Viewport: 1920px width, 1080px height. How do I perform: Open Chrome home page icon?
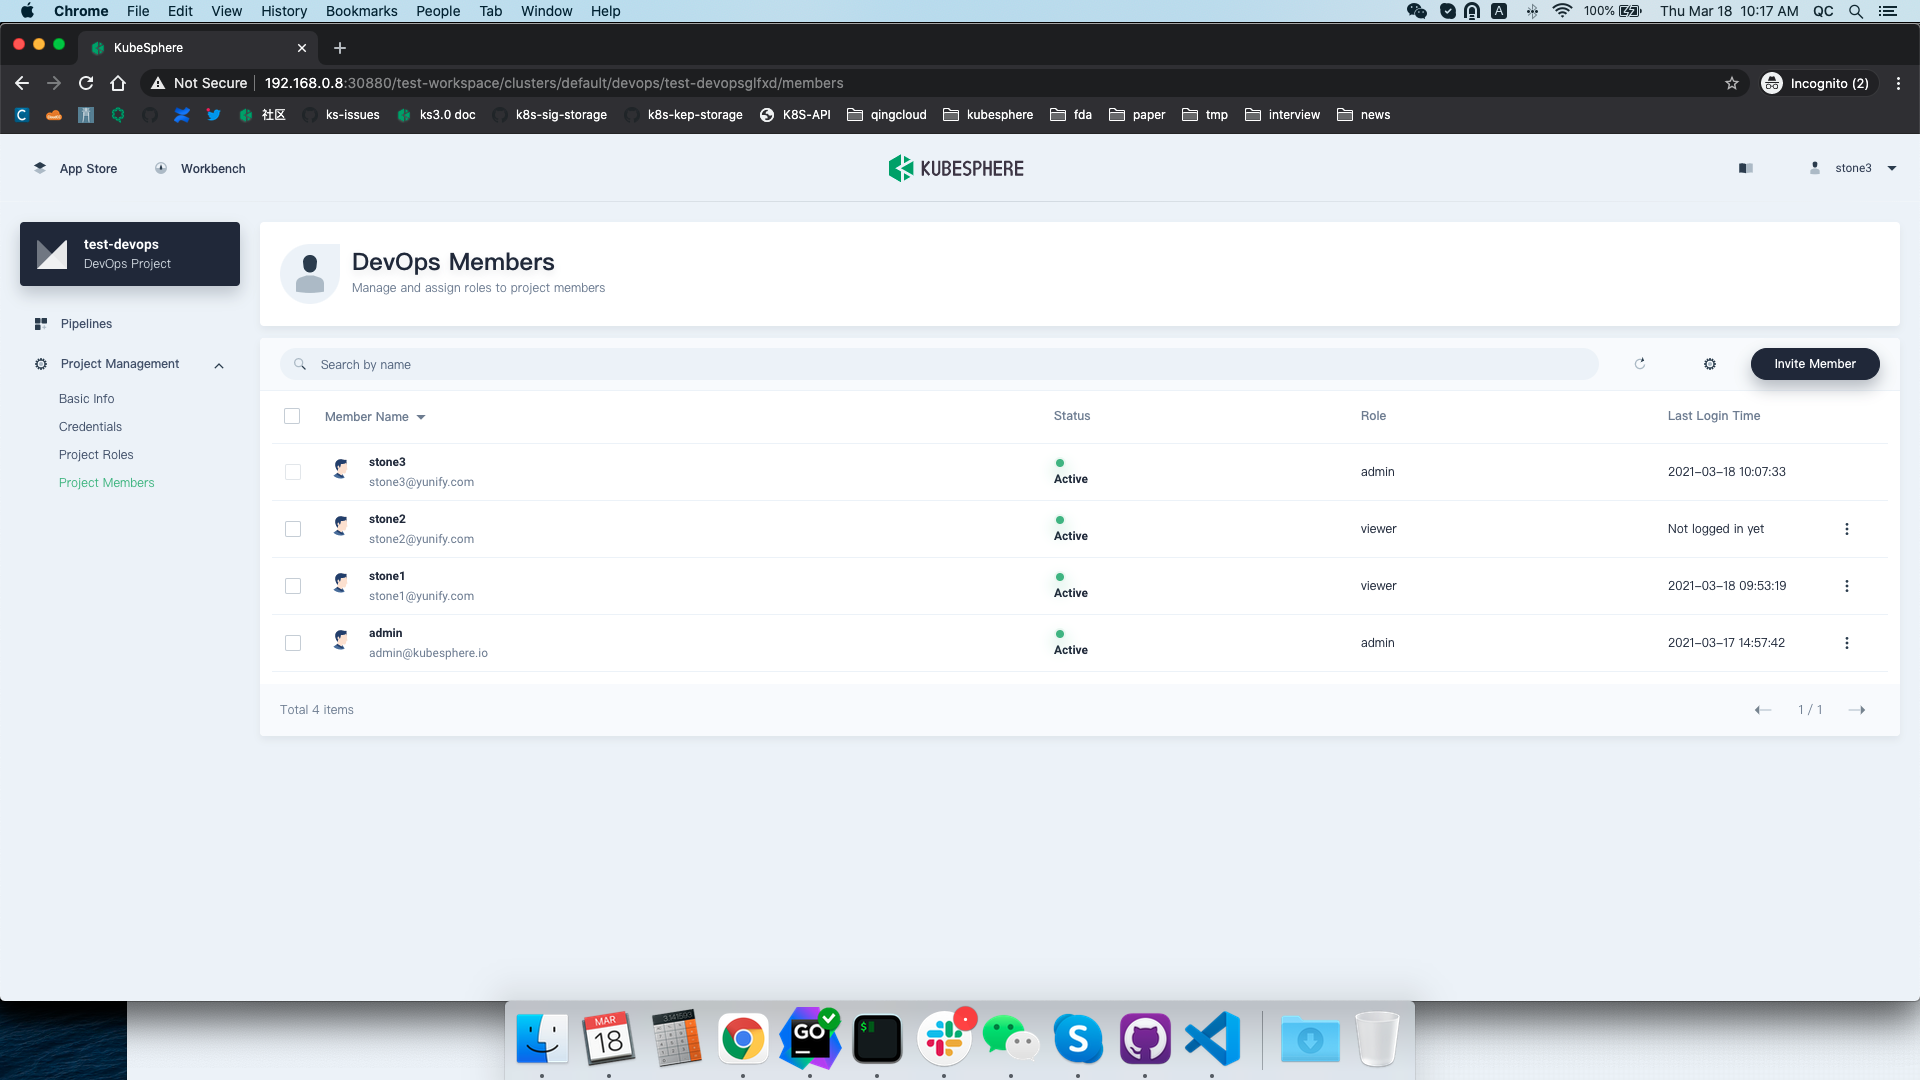pos(118,83)
